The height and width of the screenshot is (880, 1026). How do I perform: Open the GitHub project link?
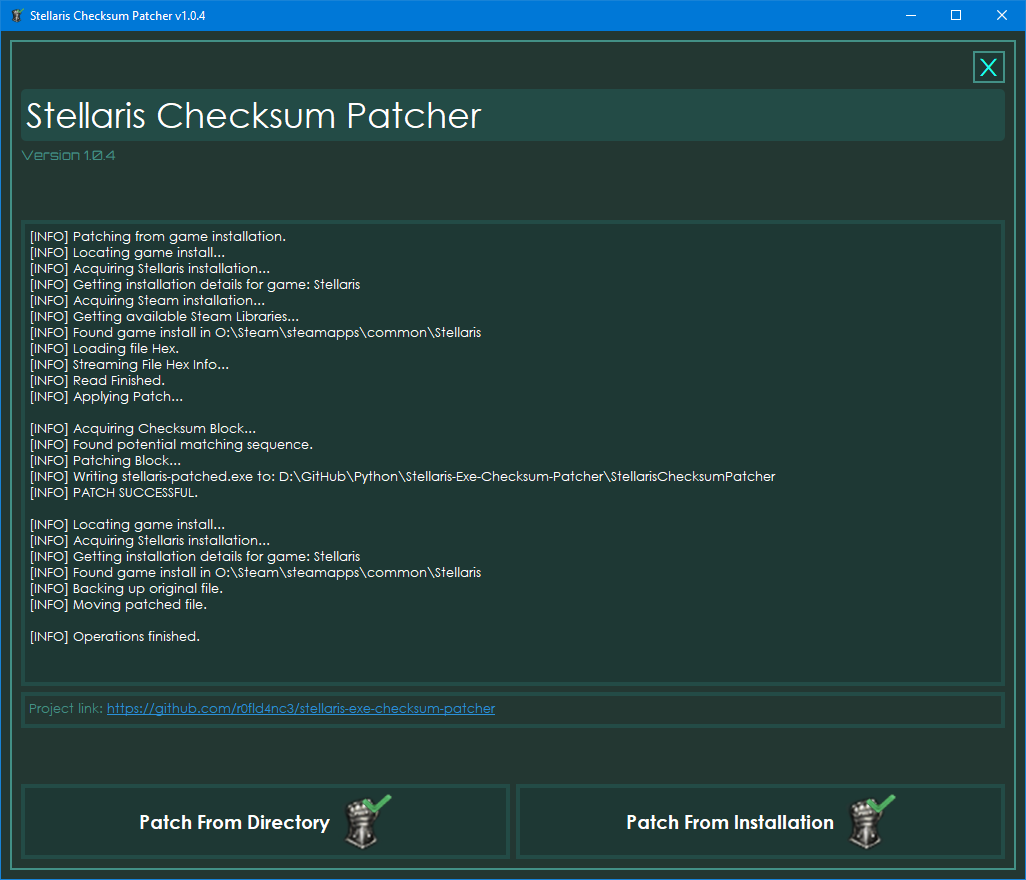tap(301, 709)
